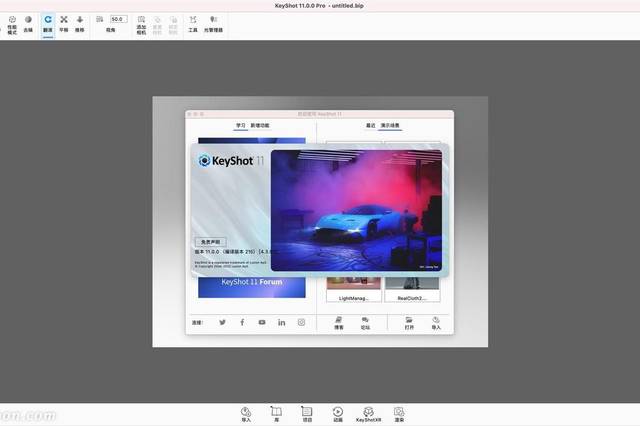Launch KeyShotXR from the bottom toolbar
This screenshot has height=426, width=640.
click(x=368, y=414)
